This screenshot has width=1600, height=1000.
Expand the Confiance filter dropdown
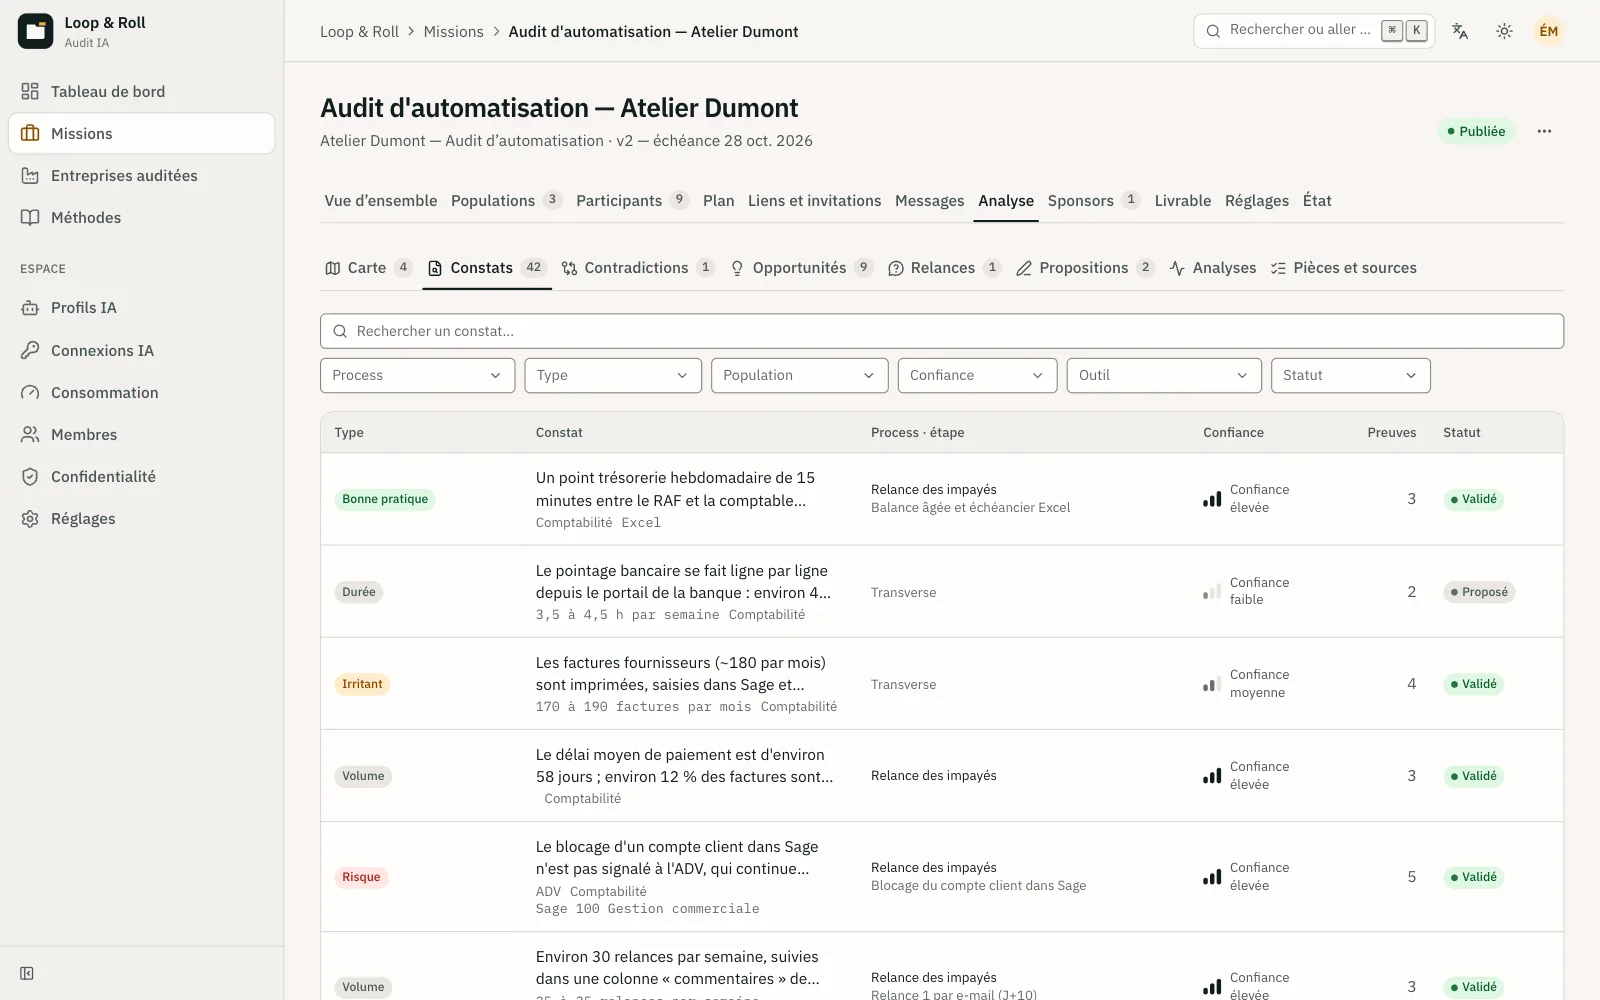tap(977, 375)
